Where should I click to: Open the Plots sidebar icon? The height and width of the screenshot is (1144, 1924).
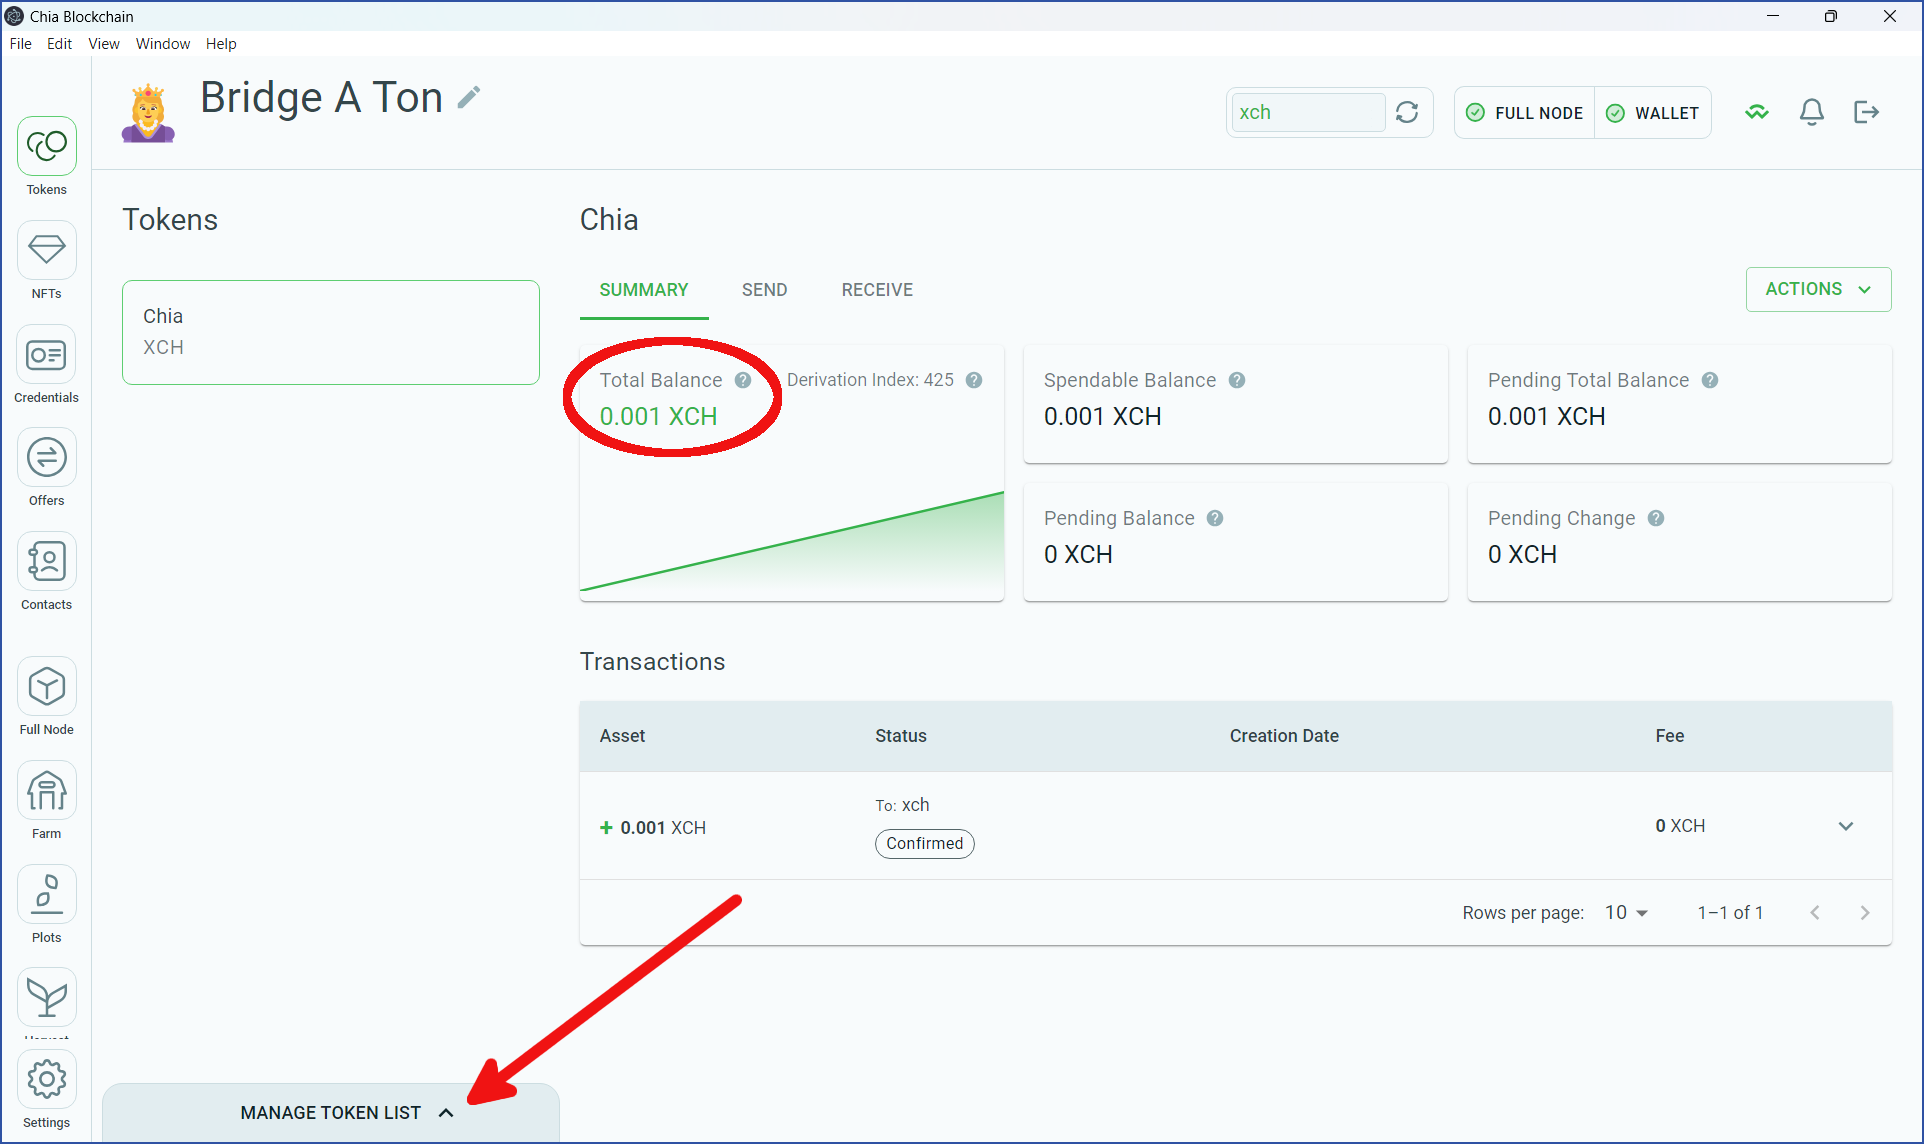click(x=46, y=895)
